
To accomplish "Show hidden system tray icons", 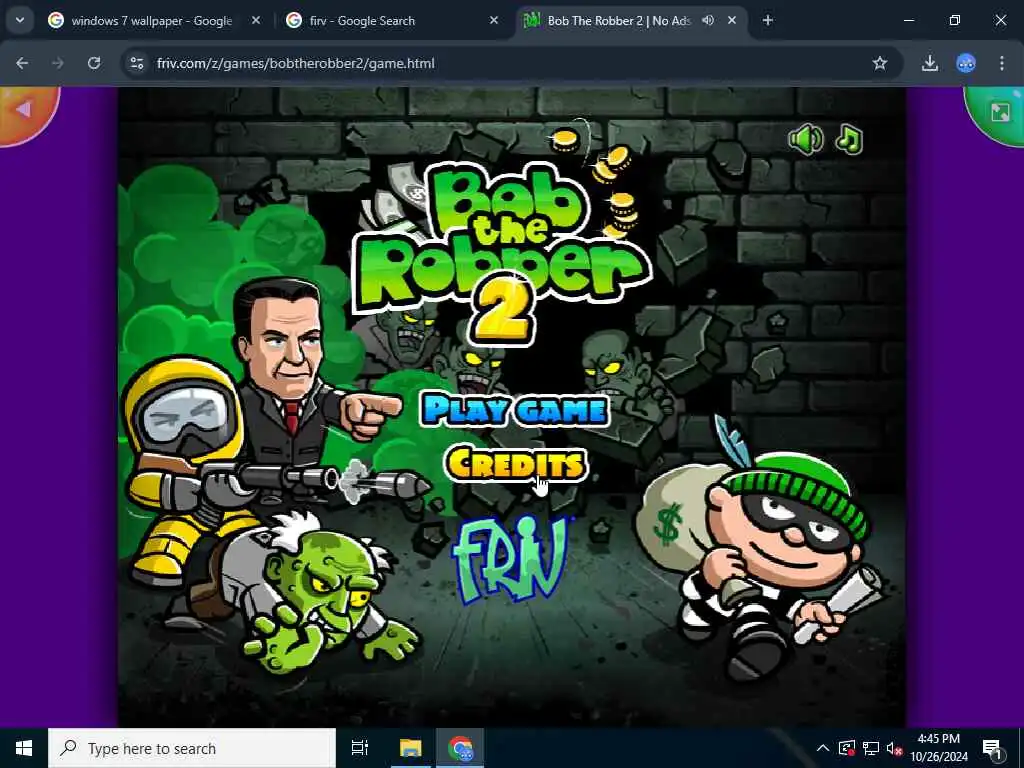I will pos(823,748).
